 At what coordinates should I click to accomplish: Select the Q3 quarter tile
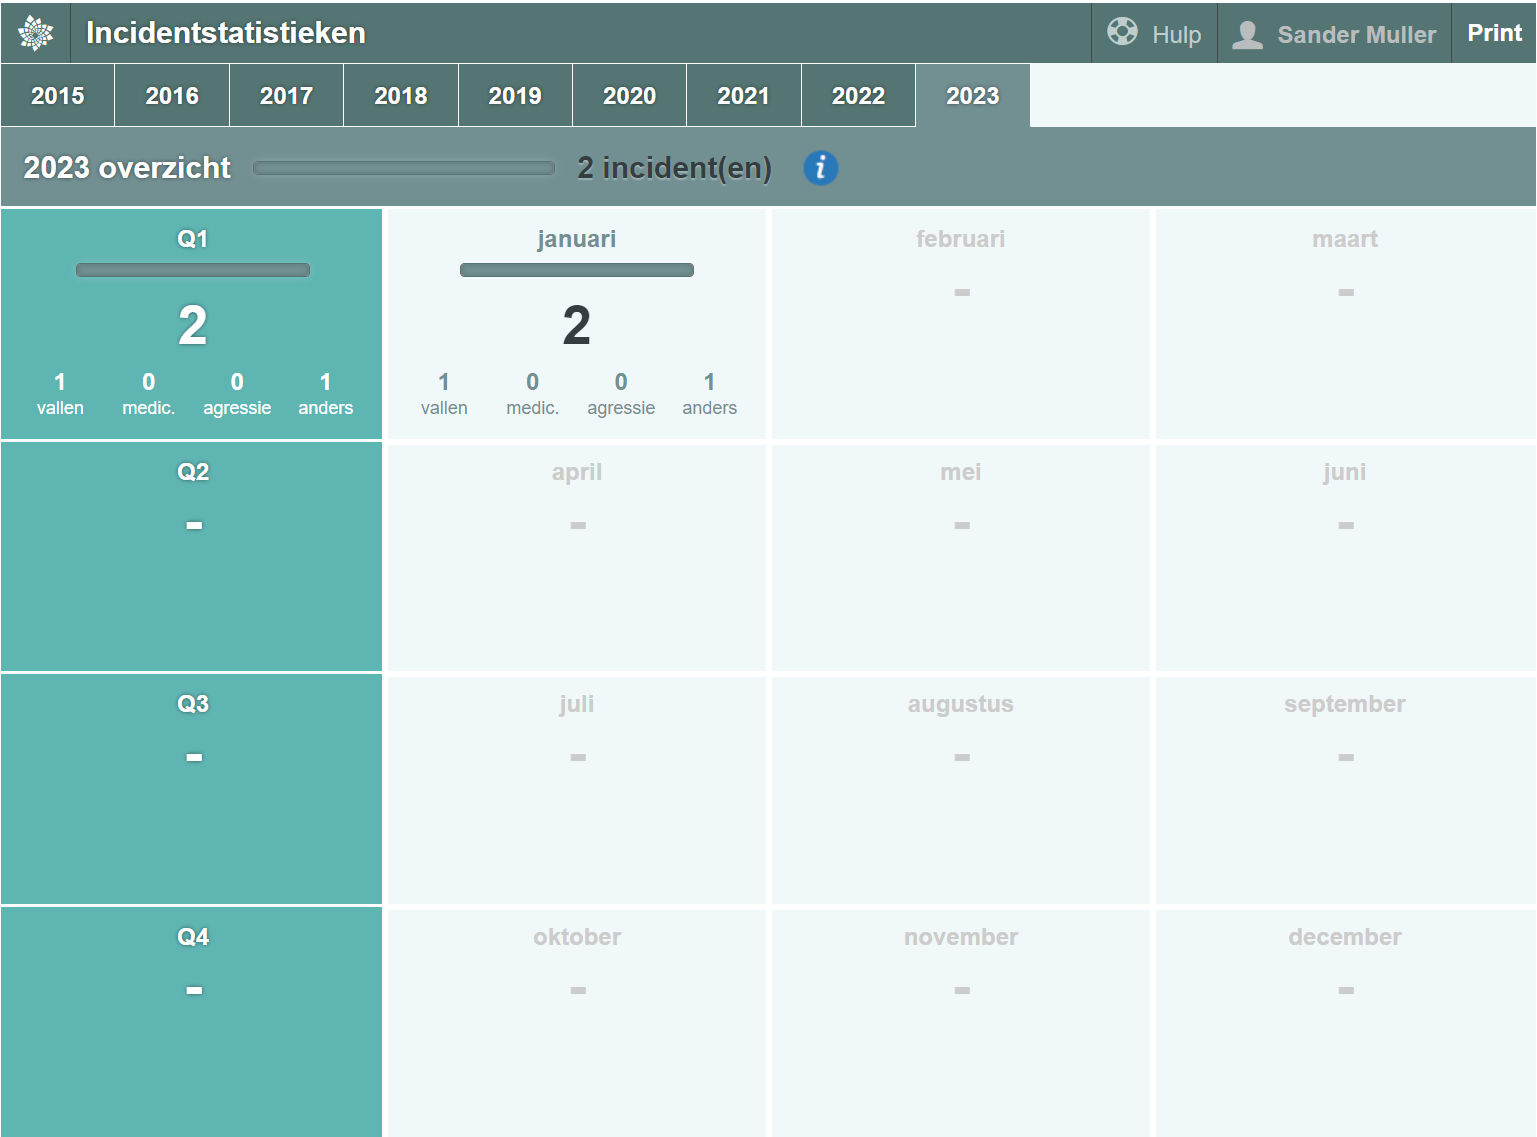192,788
